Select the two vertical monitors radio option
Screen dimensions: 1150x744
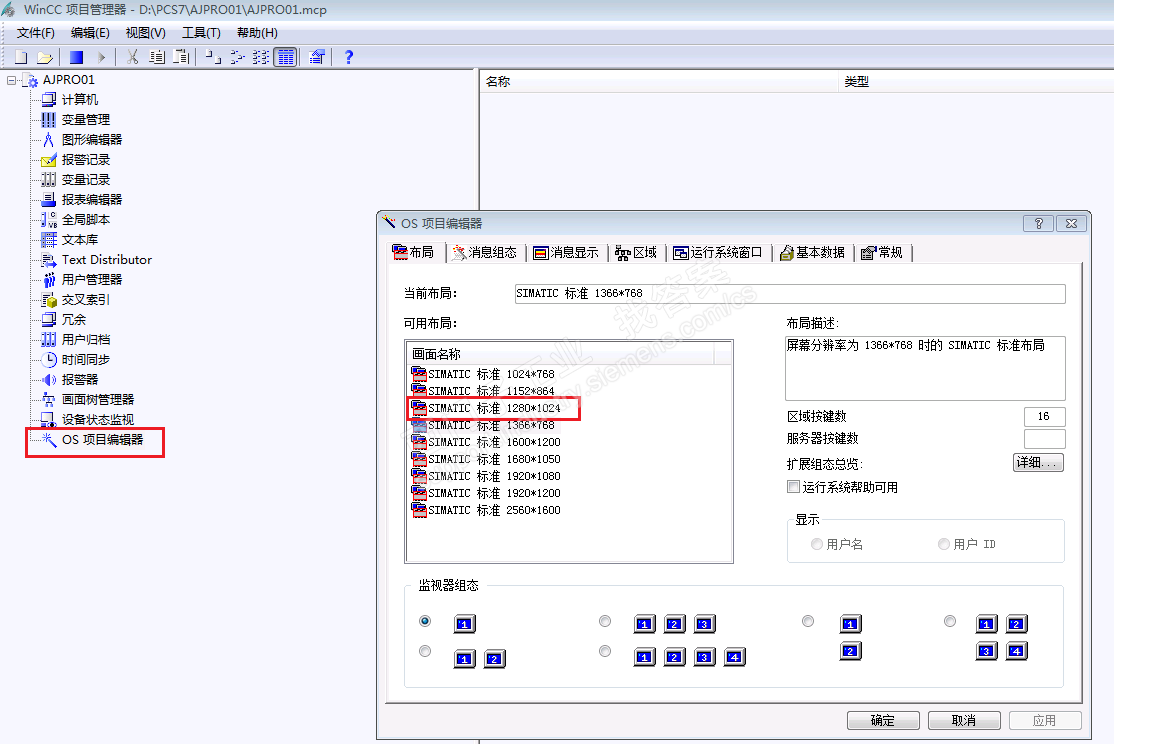pos(808,621)
